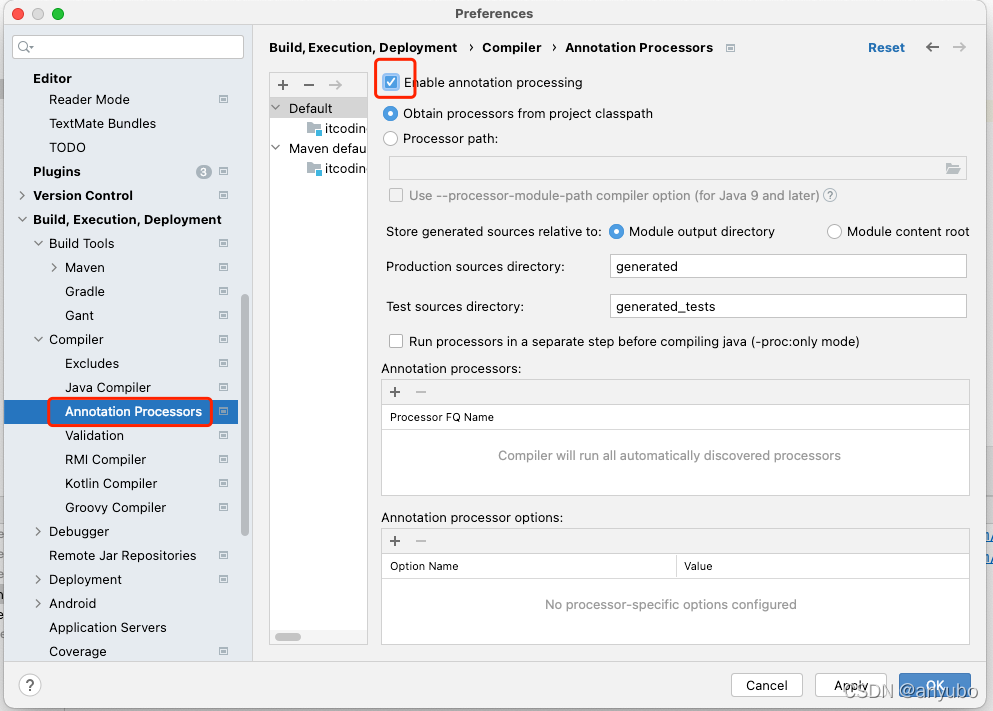Click the Cancel button
The image size is (993, 711).
point(766,685)
